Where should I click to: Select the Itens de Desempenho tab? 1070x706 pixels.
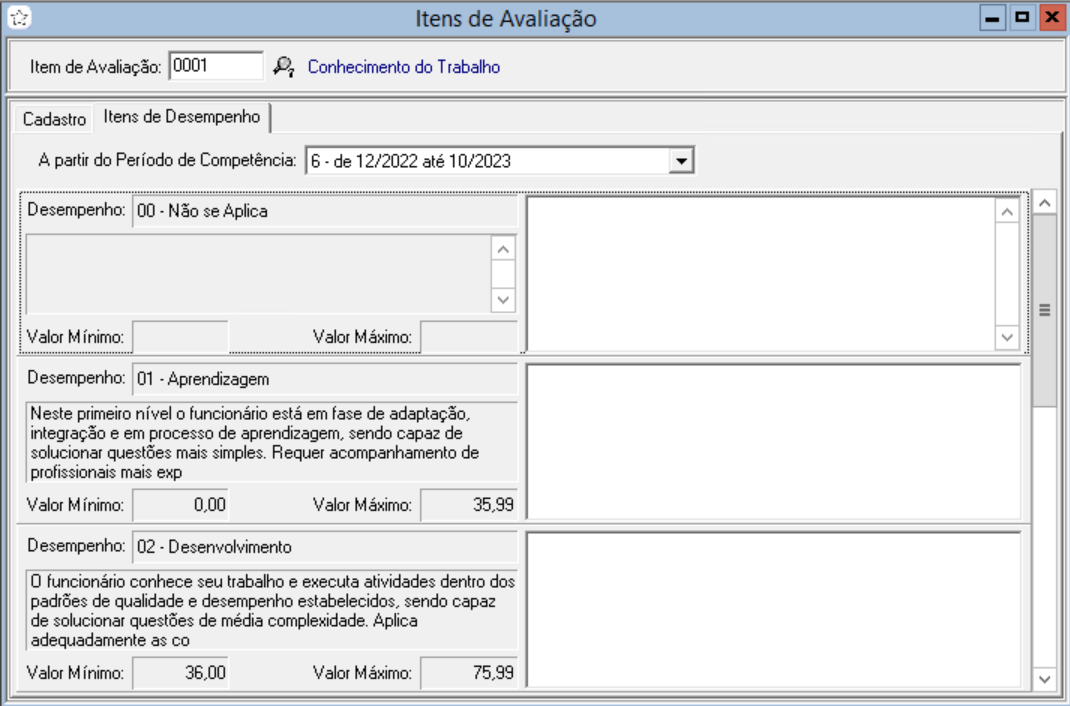click(x=182, y=117)
